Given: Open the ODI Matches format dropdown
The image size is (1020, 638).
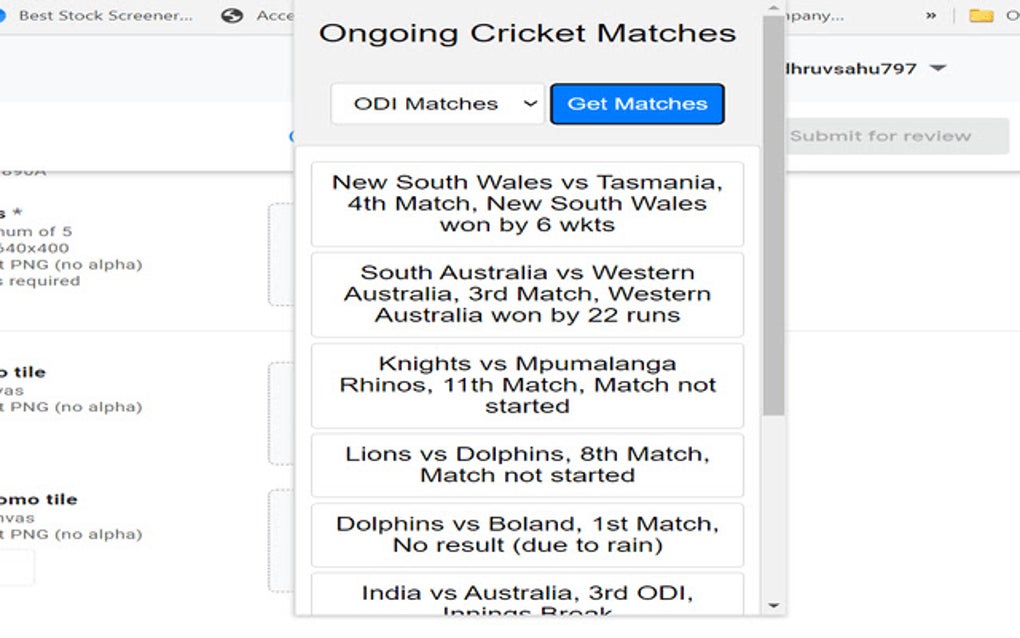Looking at the screenshot, I should [x=437, y=104].
